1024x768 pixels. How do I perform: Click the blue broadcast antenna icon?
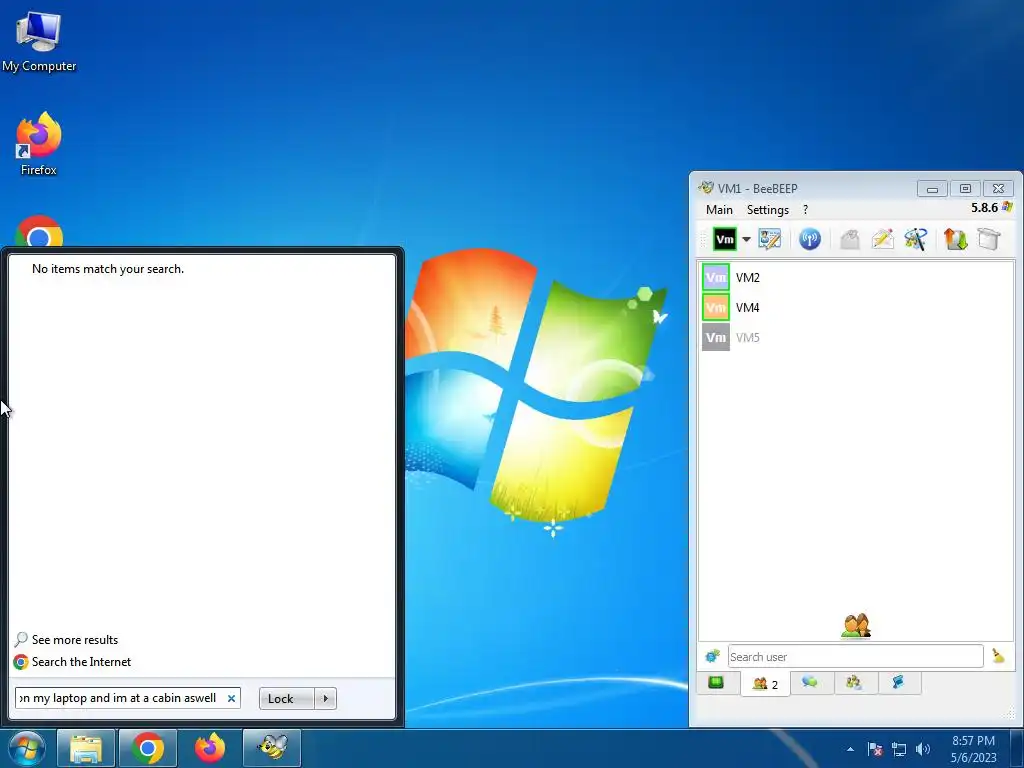[x=810, y=239]
